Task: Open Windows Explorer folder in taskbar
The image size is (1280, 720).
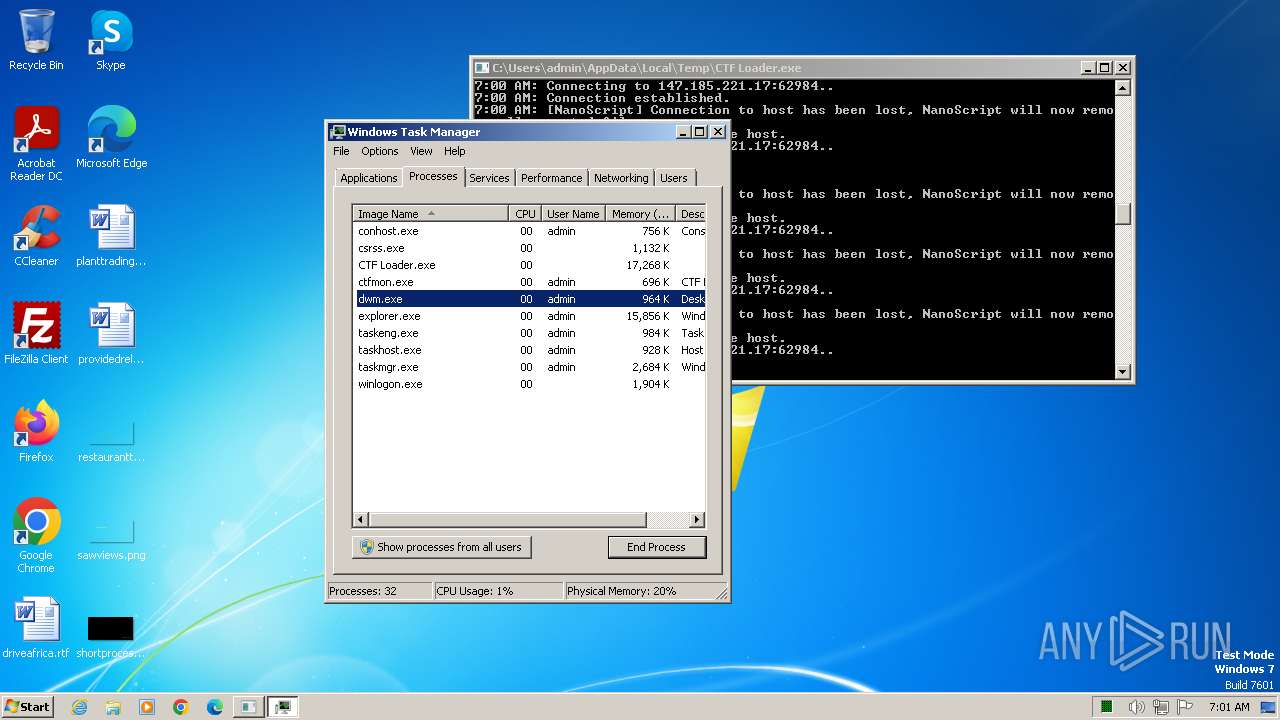Action: pyautogui.click(x=113, y=707)
